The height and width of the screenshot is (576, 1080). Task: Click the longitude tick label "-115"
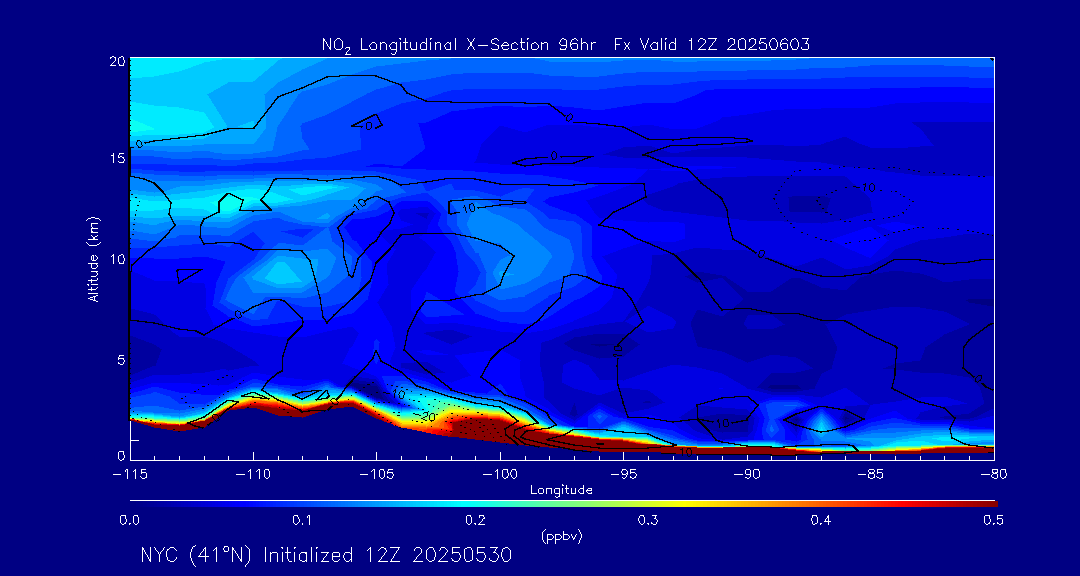pos(129,474)
